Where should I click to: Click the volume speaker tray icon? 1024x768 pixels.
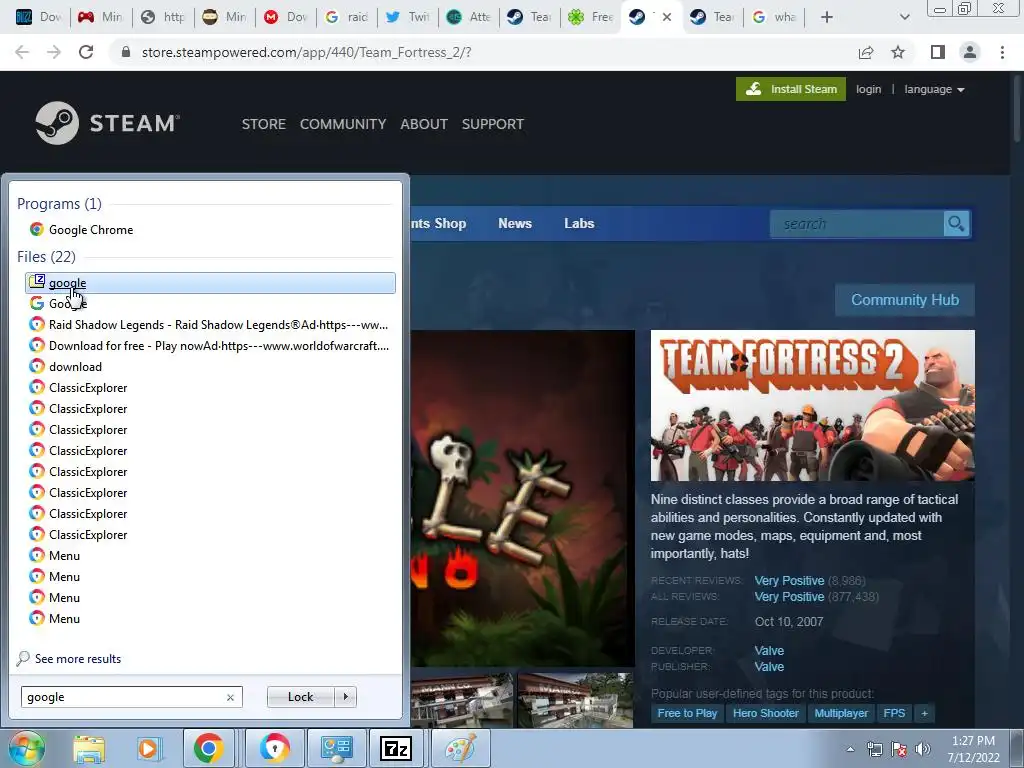(x=922, y=749)
